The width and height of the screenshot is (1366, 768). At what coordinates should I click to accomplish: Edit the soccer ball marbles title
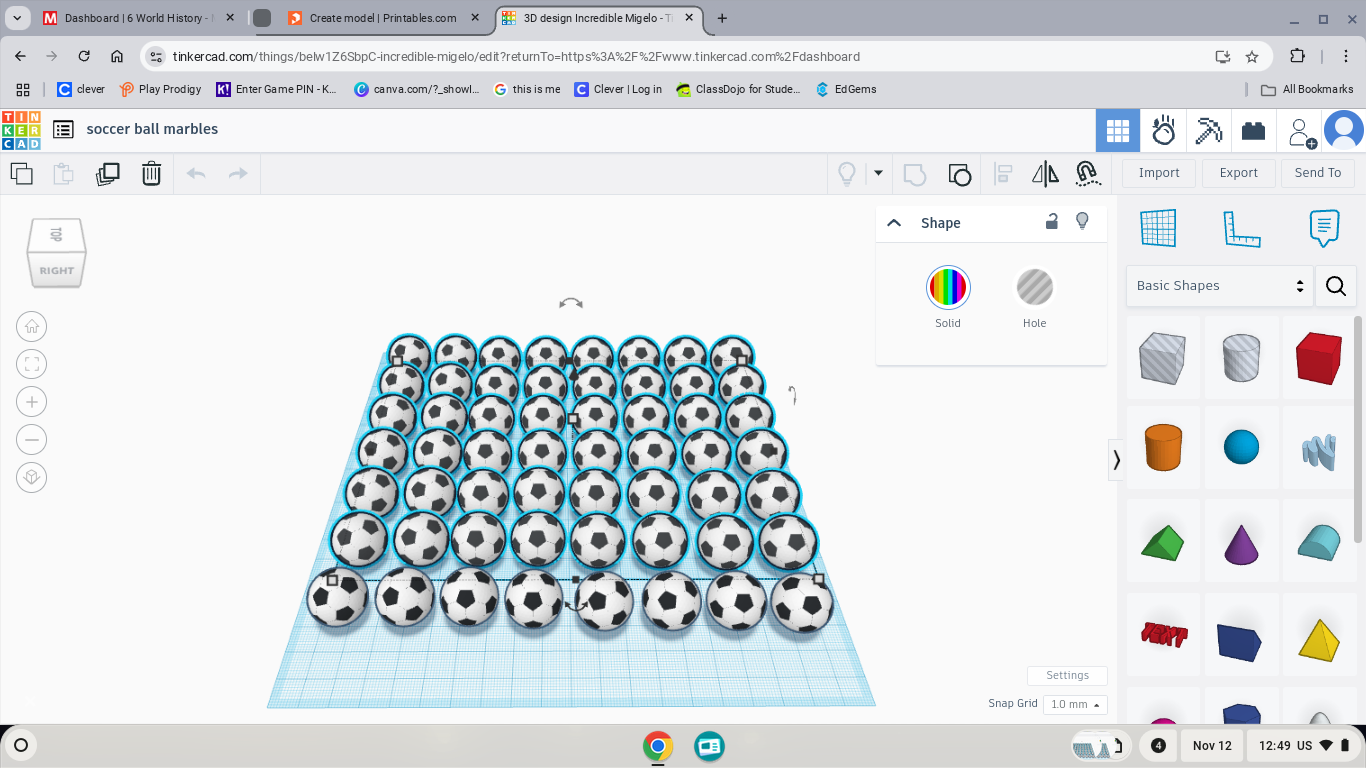coord(152,129)
